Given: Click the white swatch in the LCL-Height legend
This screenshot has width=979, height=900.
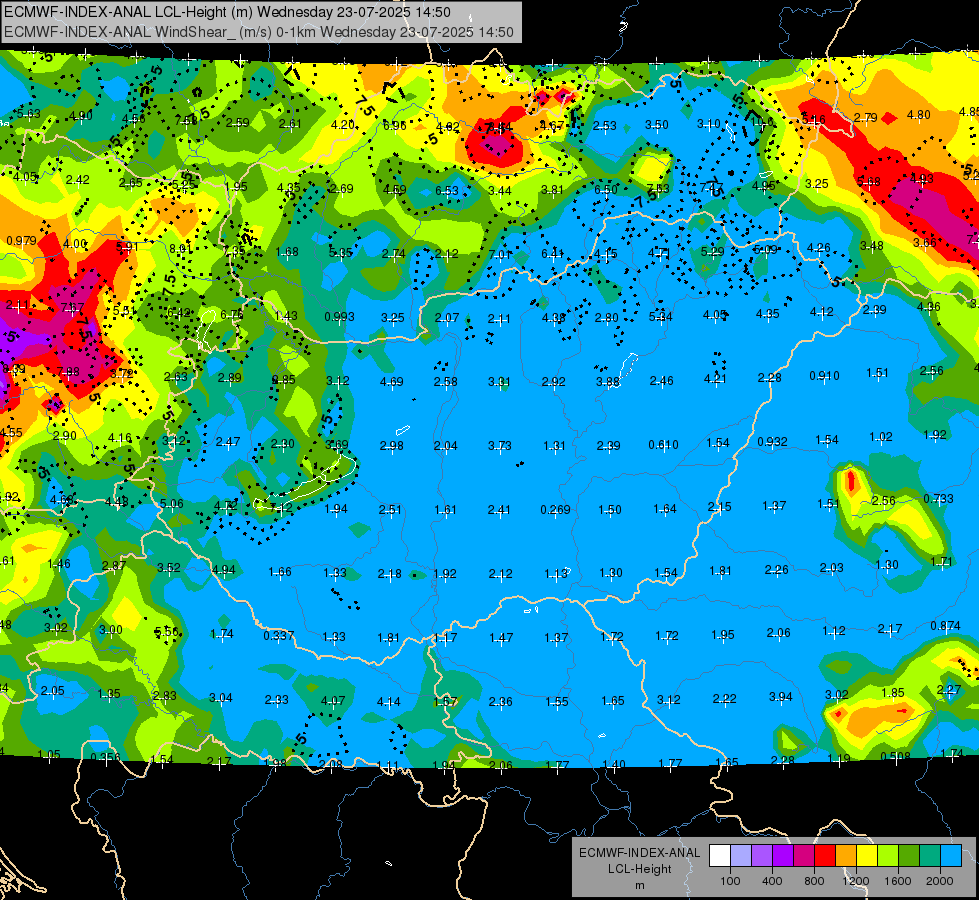Looking at the screenshot, I should point(720,855).
